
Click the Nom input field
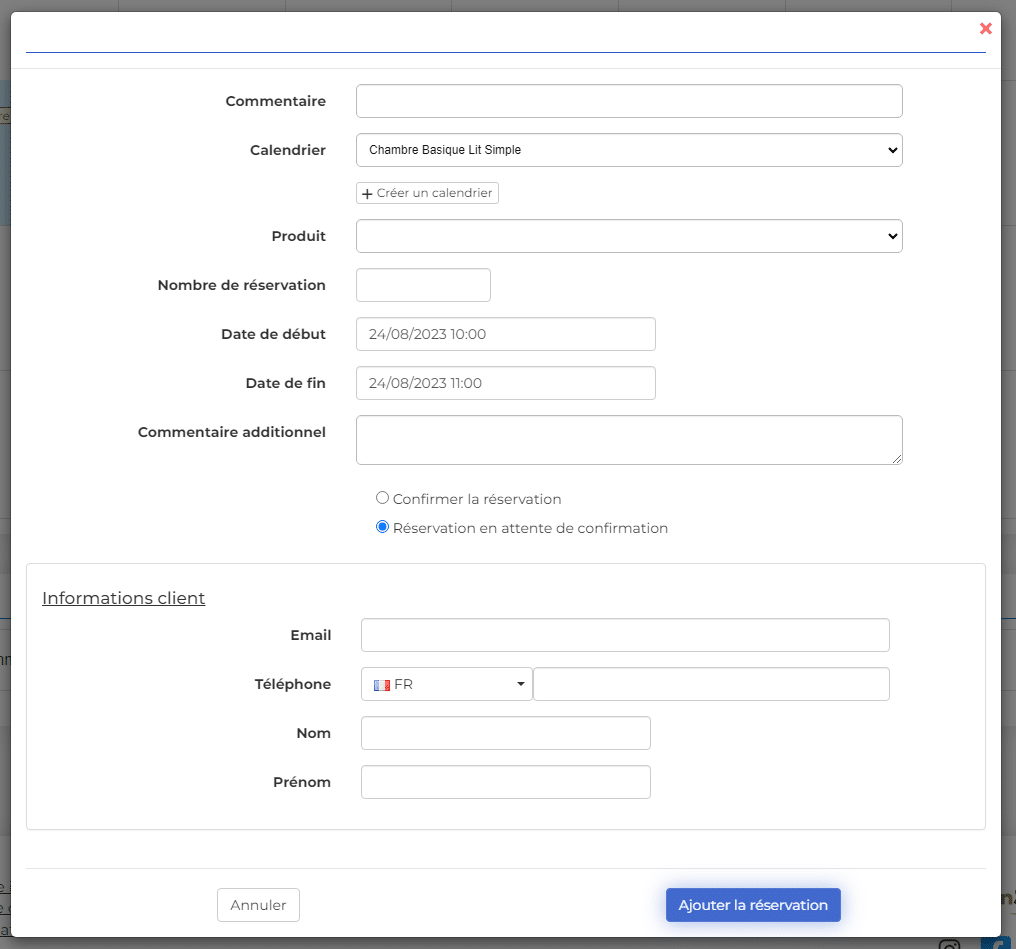pos(505,733)
